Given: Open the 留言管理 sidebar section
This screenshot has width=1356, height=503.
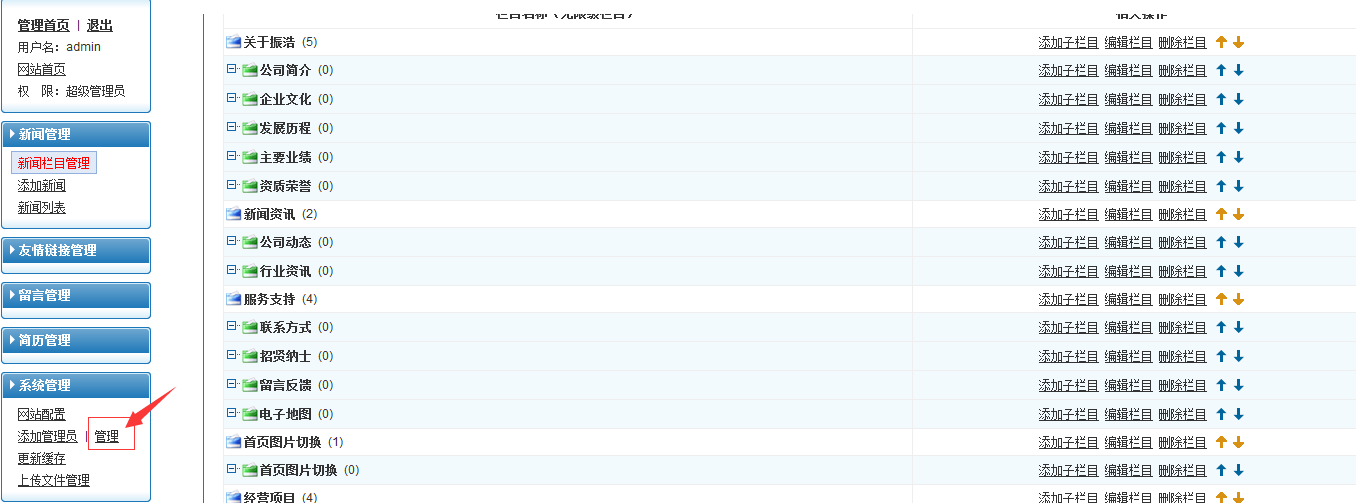Looking at the screenshot, I should tap(45, 295).
